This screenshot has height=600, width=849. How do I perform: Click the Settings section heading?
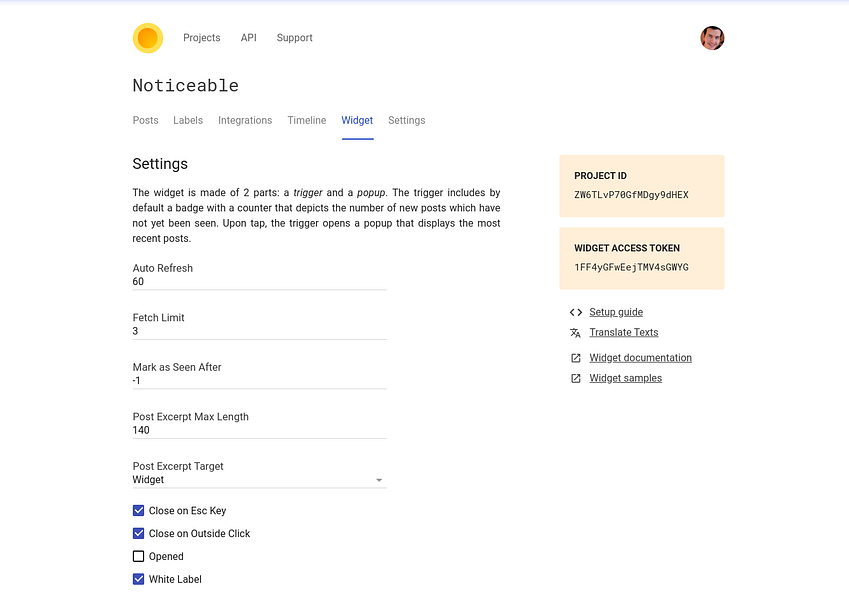click(160, 164)
